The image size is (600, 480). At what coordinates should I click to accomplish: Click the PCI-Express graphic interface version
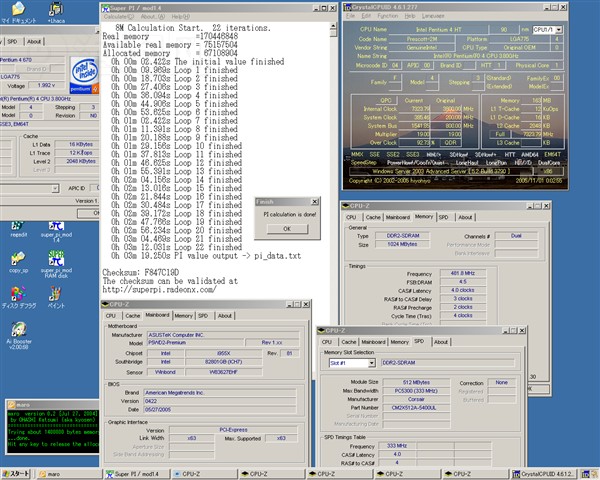click(233, 430)
